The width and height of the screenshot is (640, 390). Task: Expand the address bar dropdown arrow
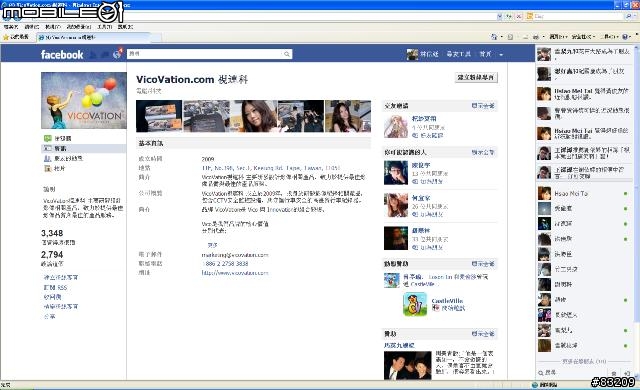click(500, 16)
